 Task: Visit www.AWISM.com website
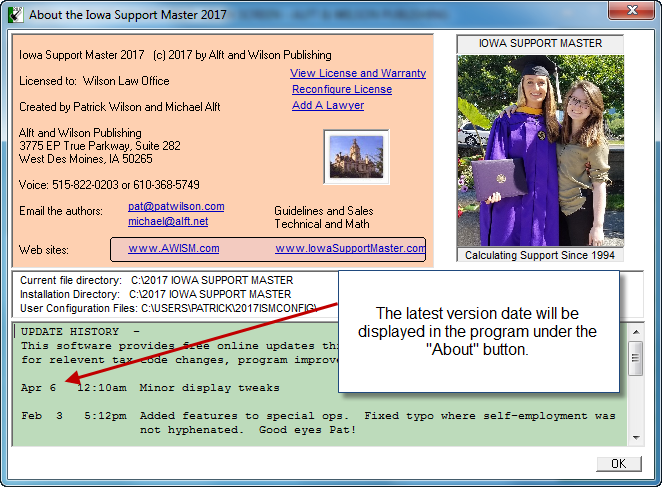174,248
